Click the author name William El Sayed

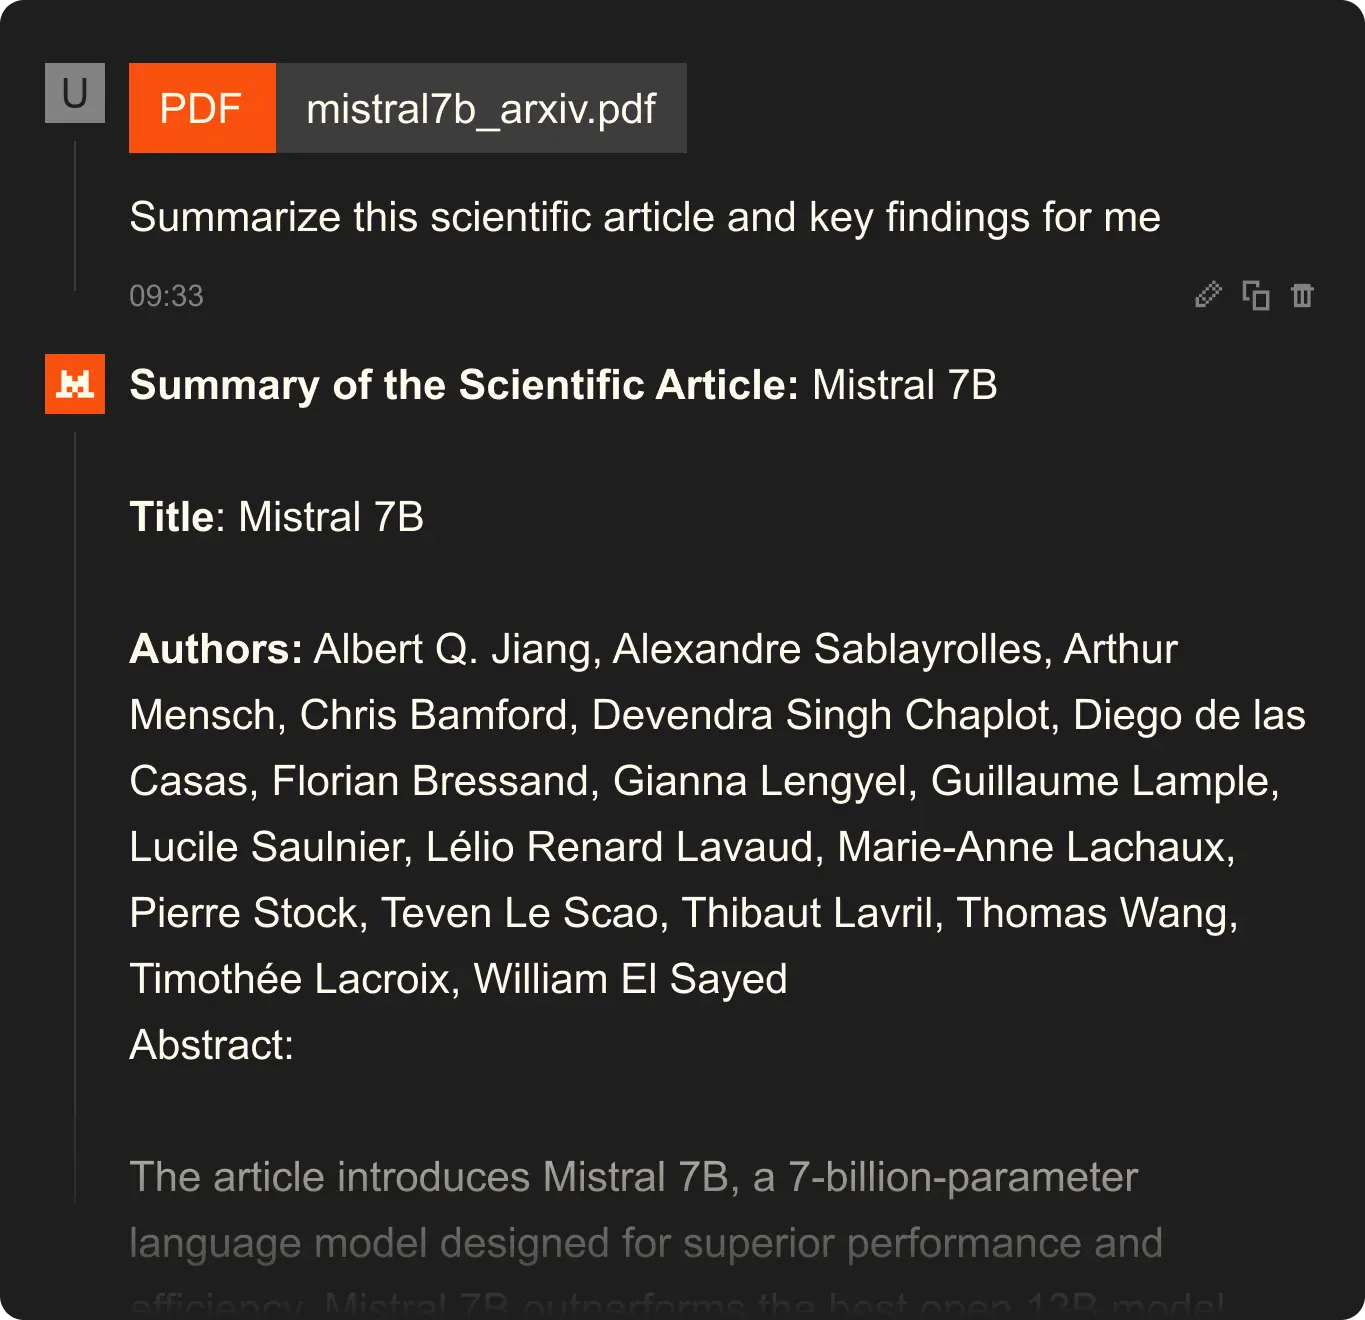pos(630,979)
